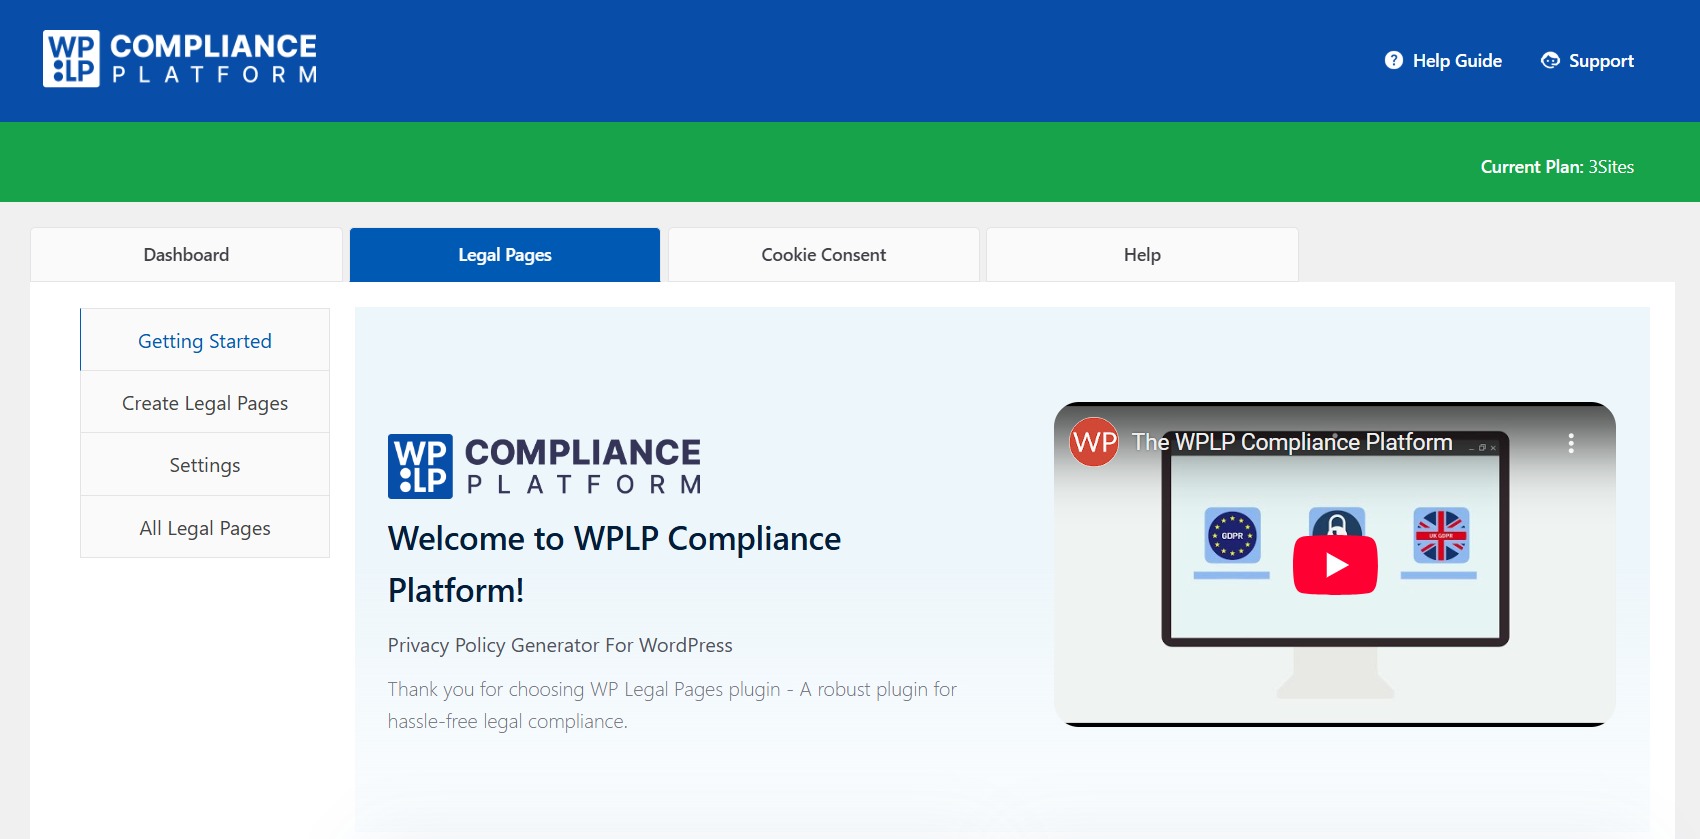The width and height of the screenshot is (1700, 839).
Task: Click the Privacy Policy Generator For WordPress text
Action: (560, 645)
